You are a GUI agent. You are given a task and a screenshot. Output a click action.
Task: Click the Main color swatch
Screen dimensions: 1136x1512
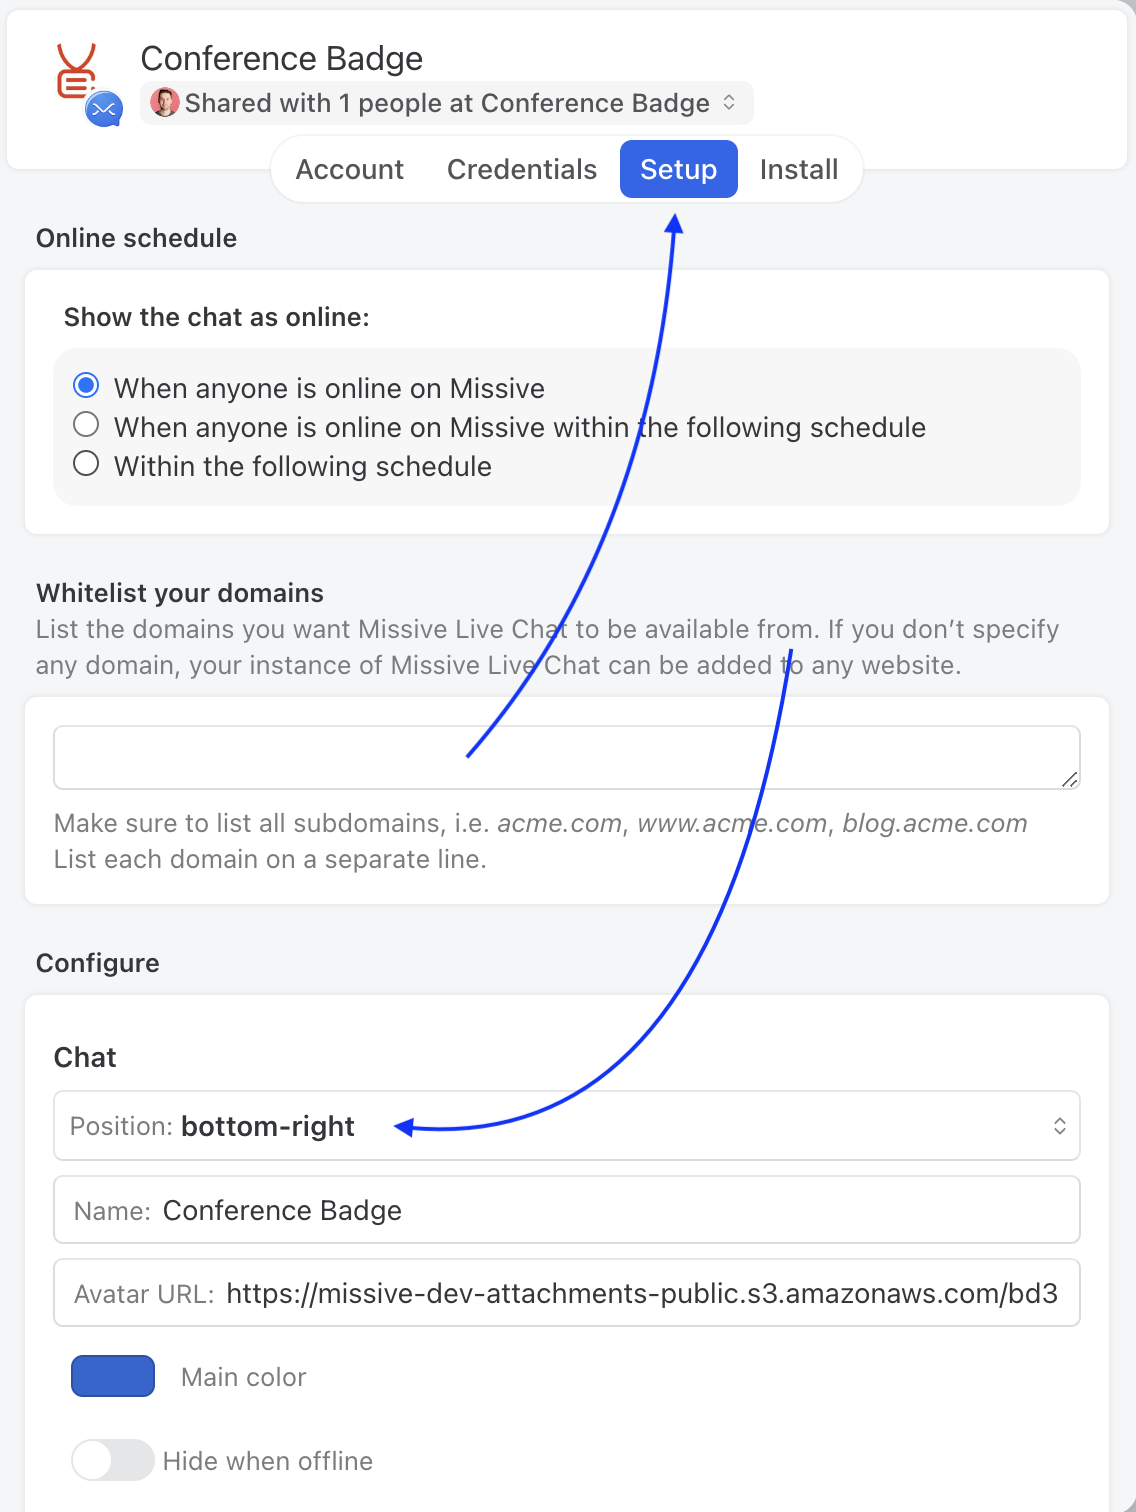(113, 1376)
